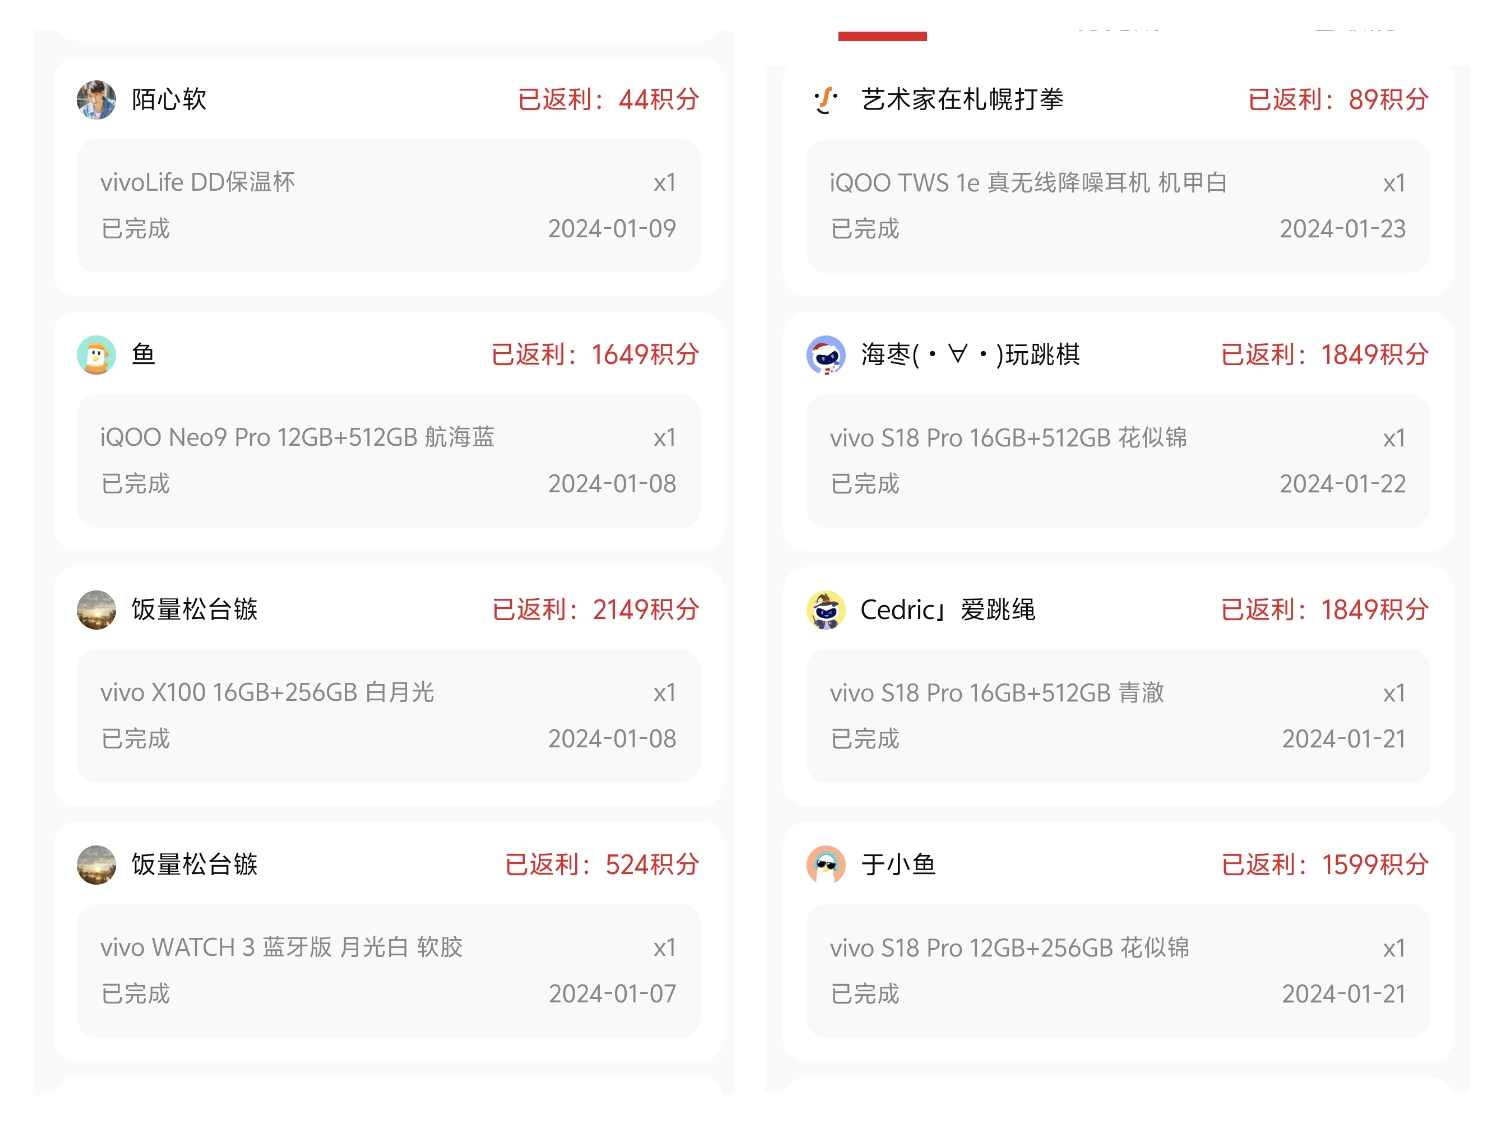
Task: Open vivo S18 Pro 12GB+256GB 花似锦 order
Action: [x=1118, y=971]
